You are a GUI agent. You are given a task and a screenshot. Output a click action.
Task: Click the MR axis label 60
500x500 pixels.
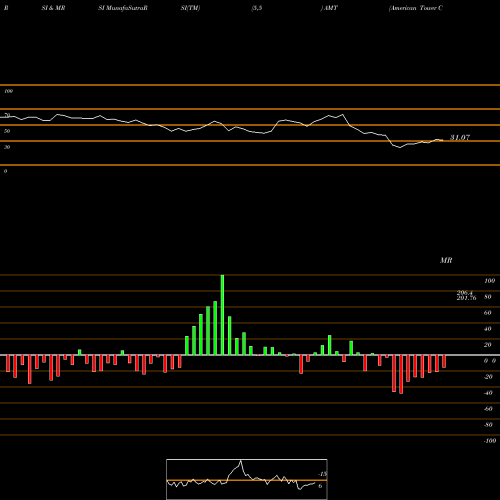click(x=488, y=313)
